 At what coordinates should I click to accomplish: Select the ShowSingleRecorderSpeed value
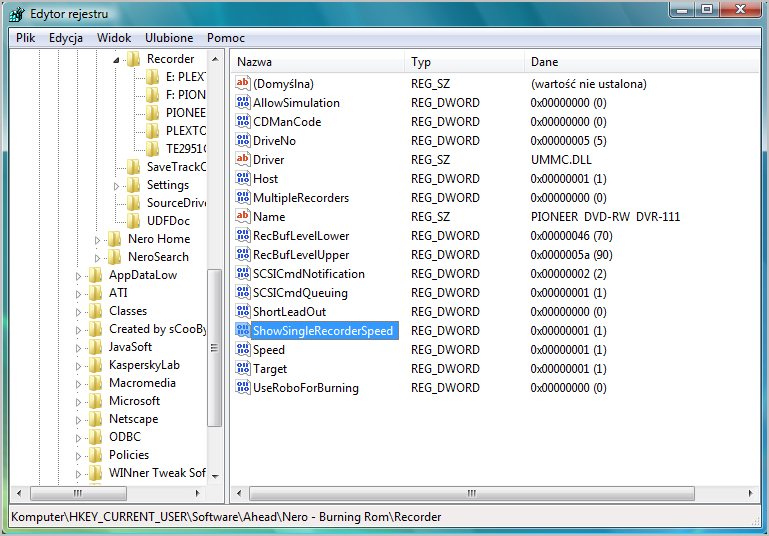click(x=323, y=331)
